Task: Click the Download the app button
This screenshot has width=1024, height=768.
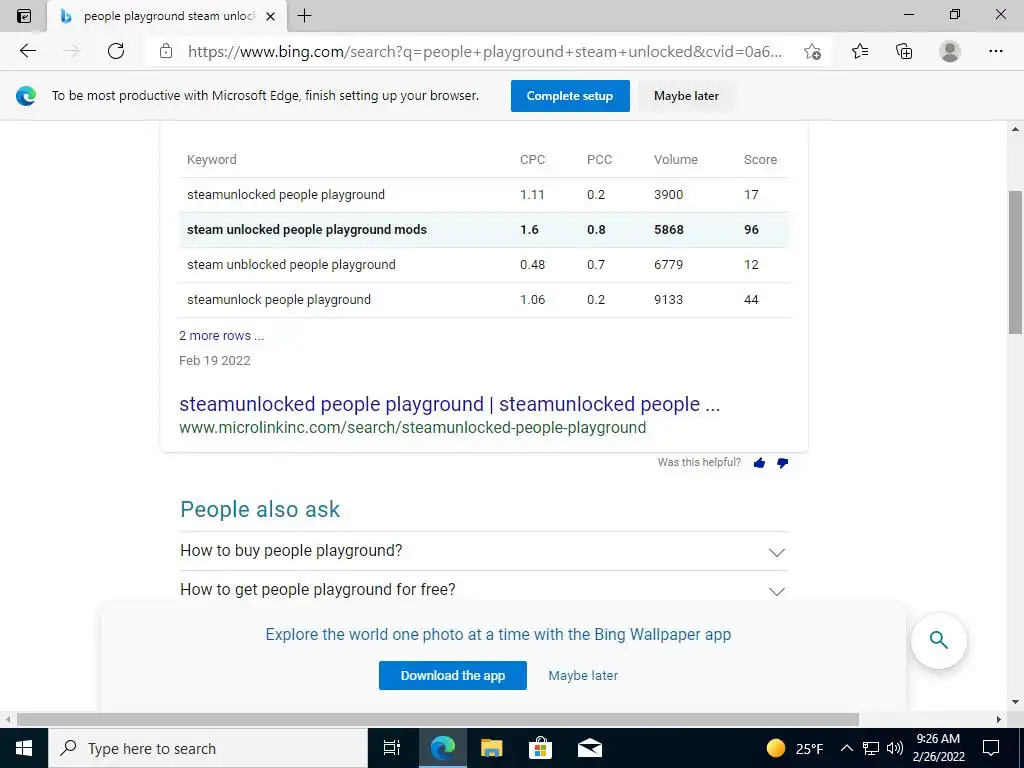Action: (x=453, y=675)
